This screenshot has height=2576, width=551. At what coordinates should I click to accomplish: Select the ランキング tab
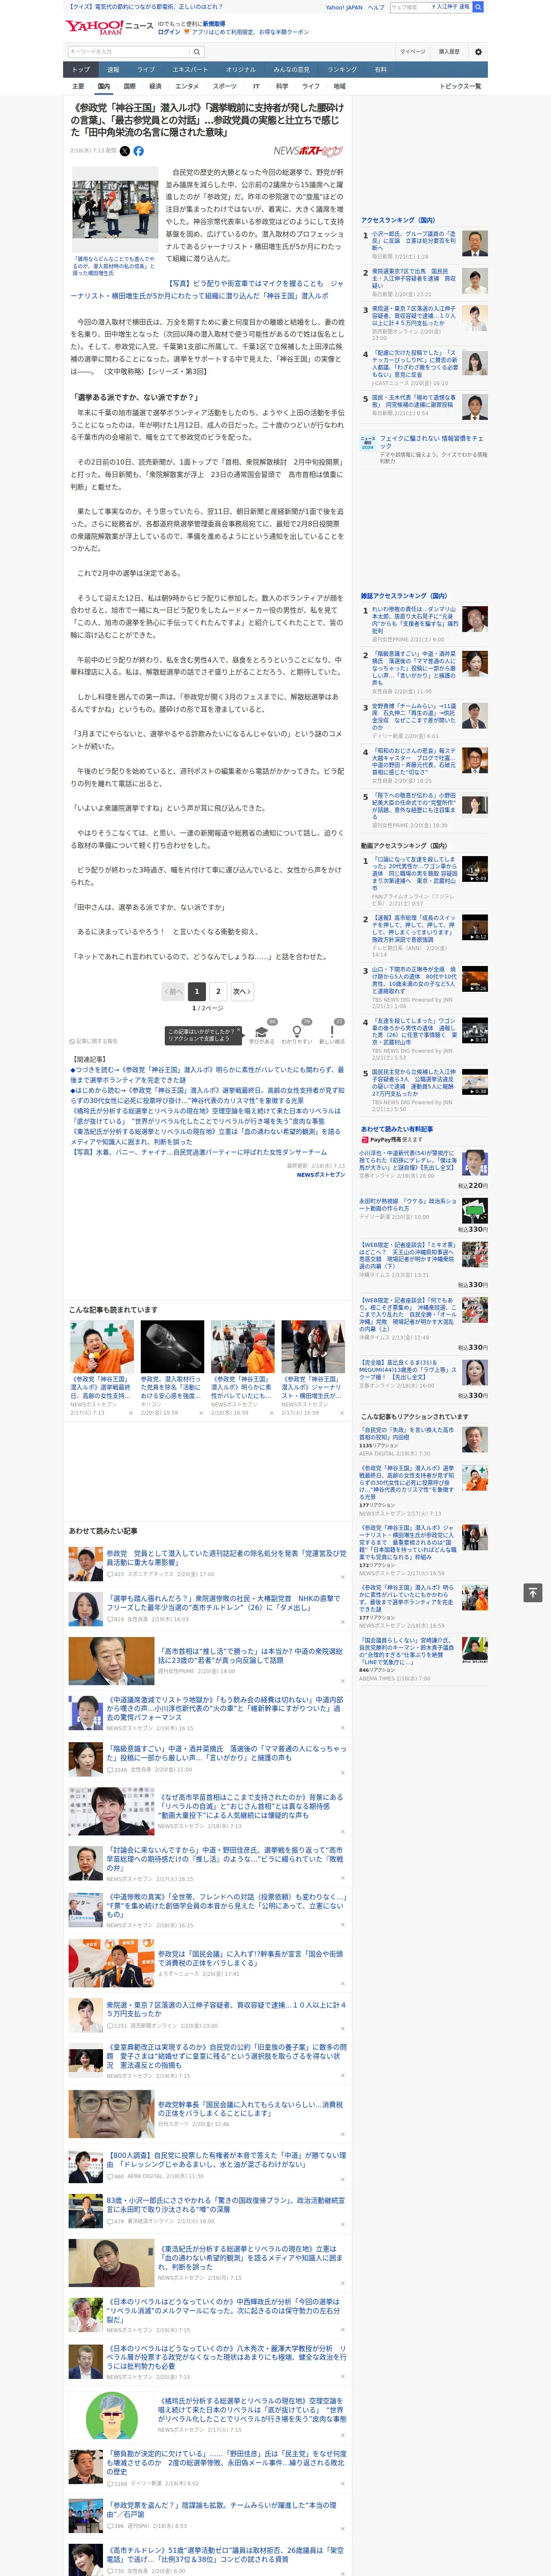pyautogui.click(x=342, y=70)
